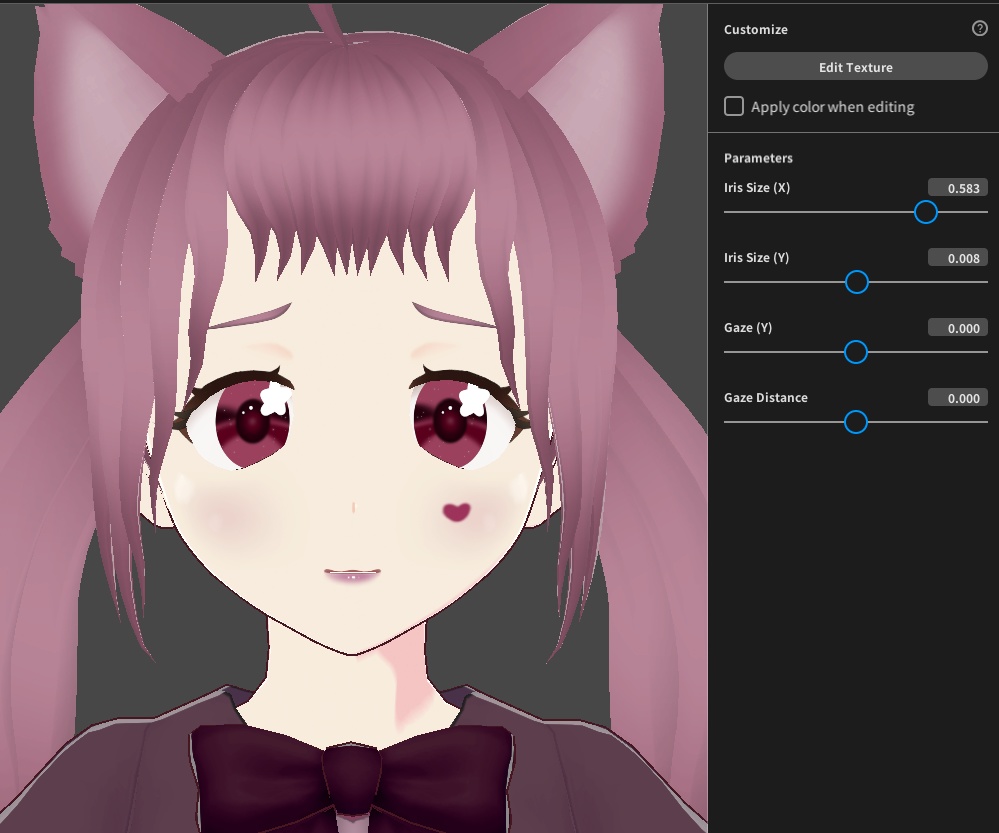Image resolution: width=999 pixels, height=833 pixels.
Task: Click the Customize panel header
Action: 755,29
